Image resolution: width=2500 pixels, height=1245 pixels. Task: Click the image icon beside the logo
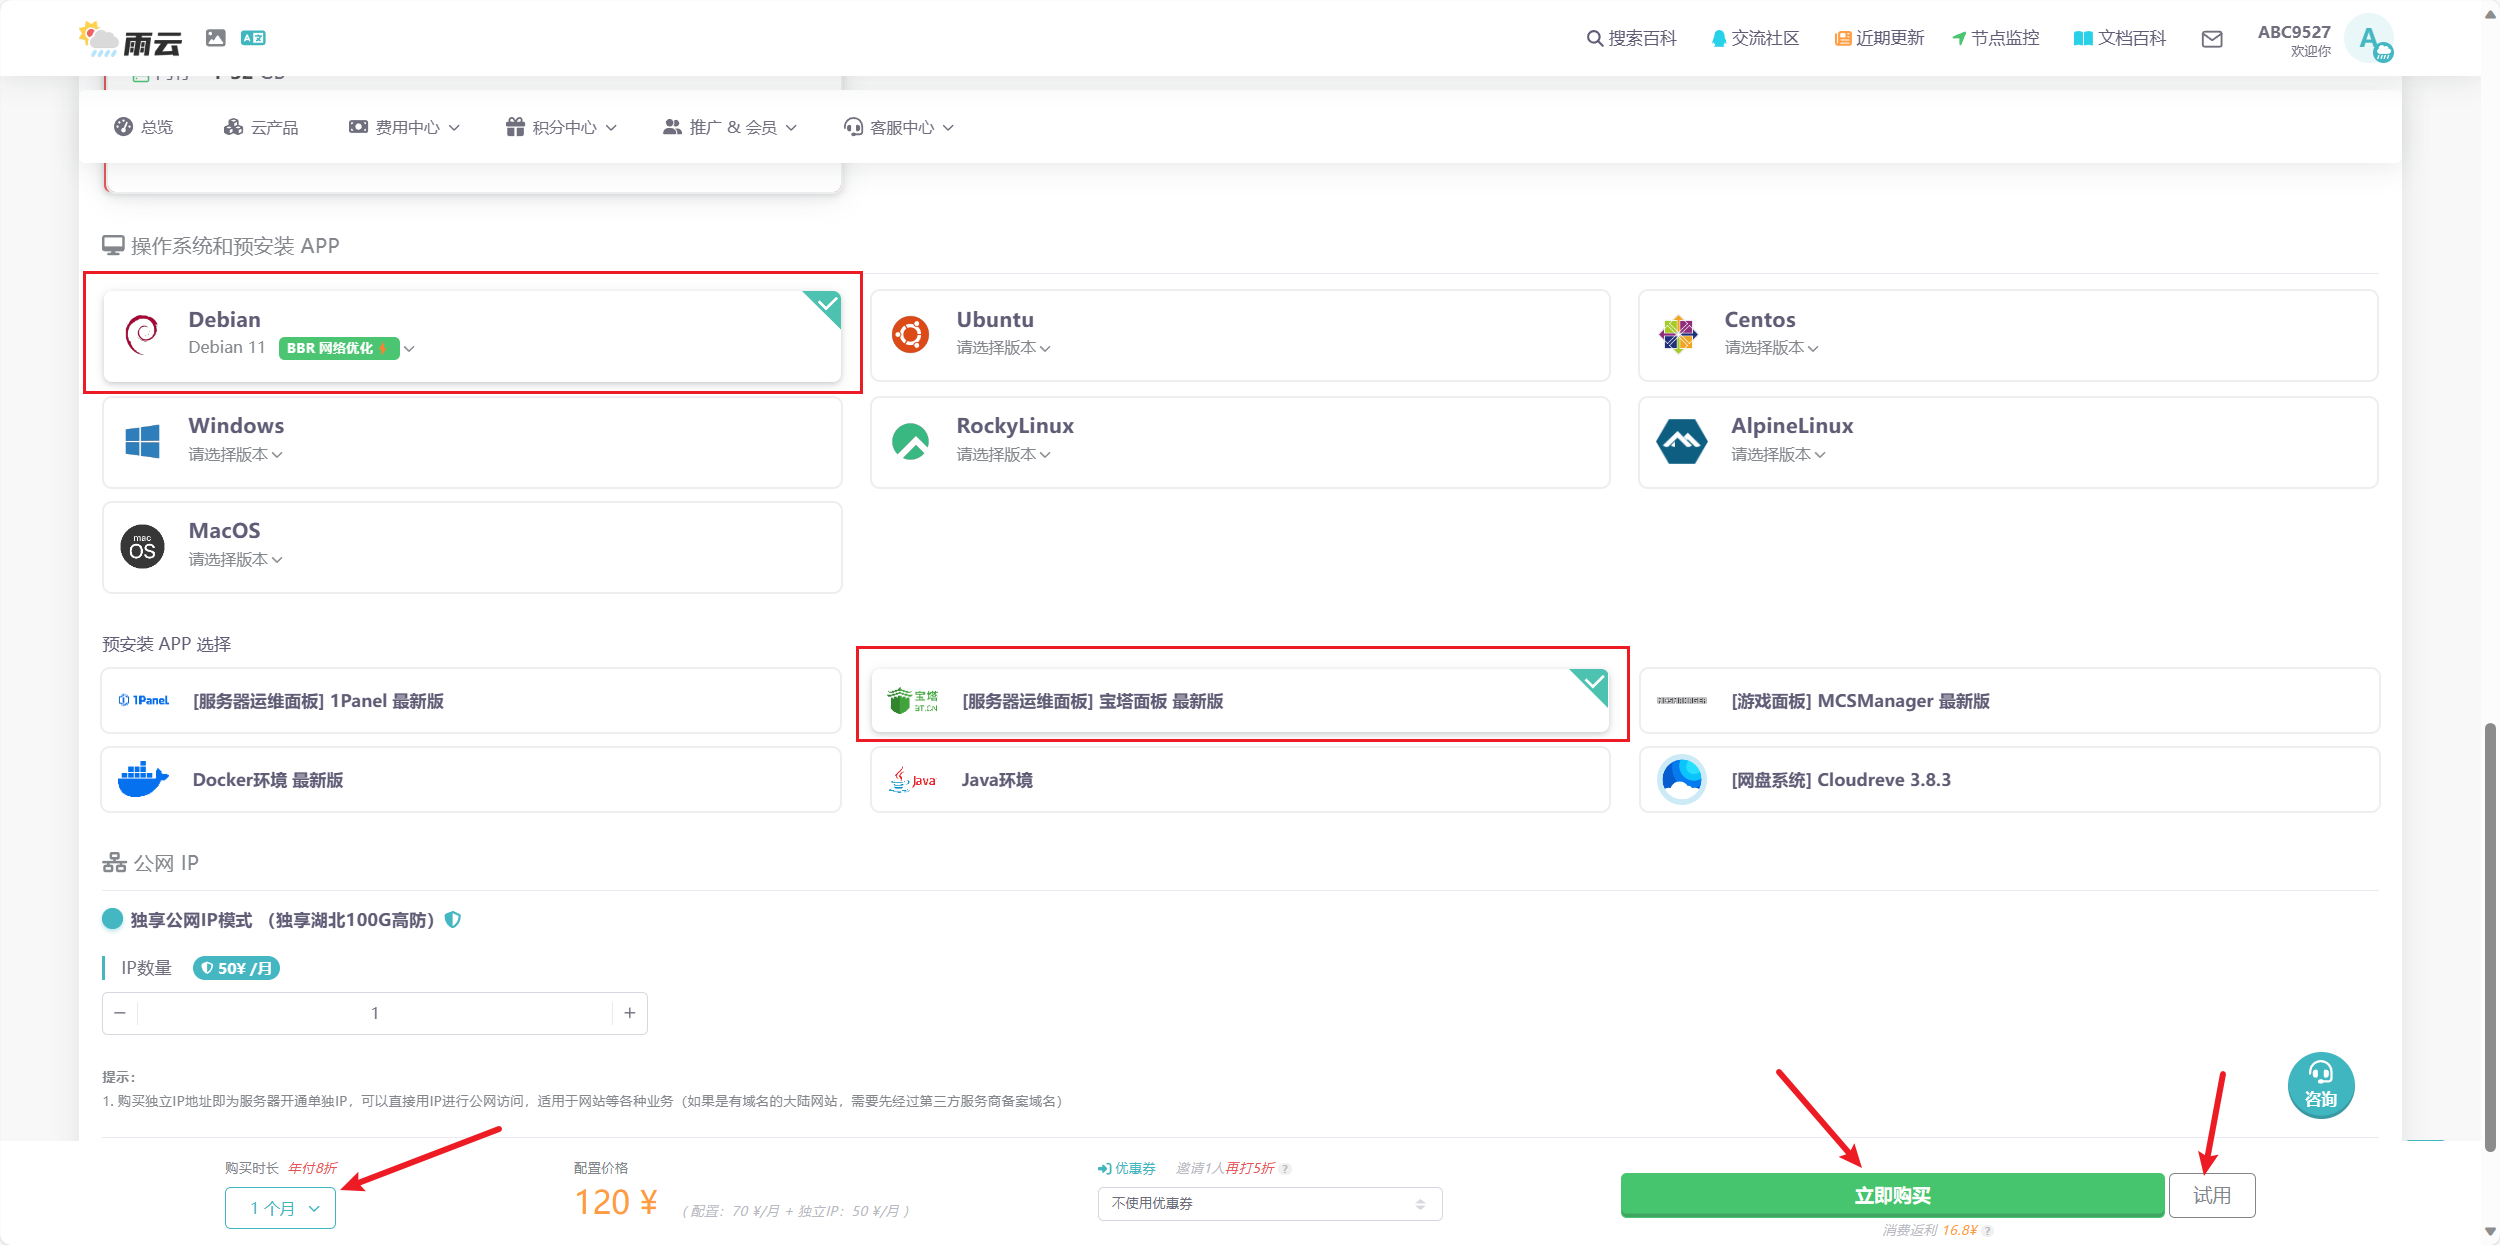215,38
